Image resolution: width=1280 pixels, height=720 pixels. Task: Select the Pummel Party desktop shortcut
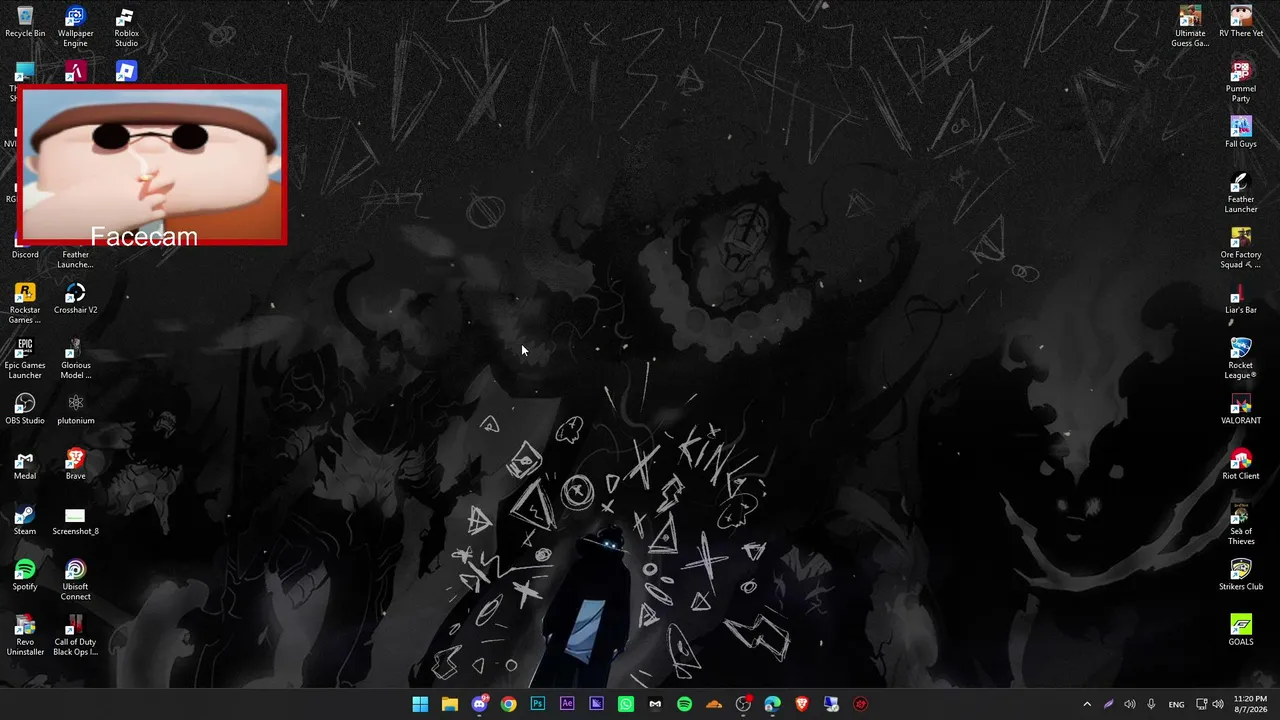pos(1241,82)
